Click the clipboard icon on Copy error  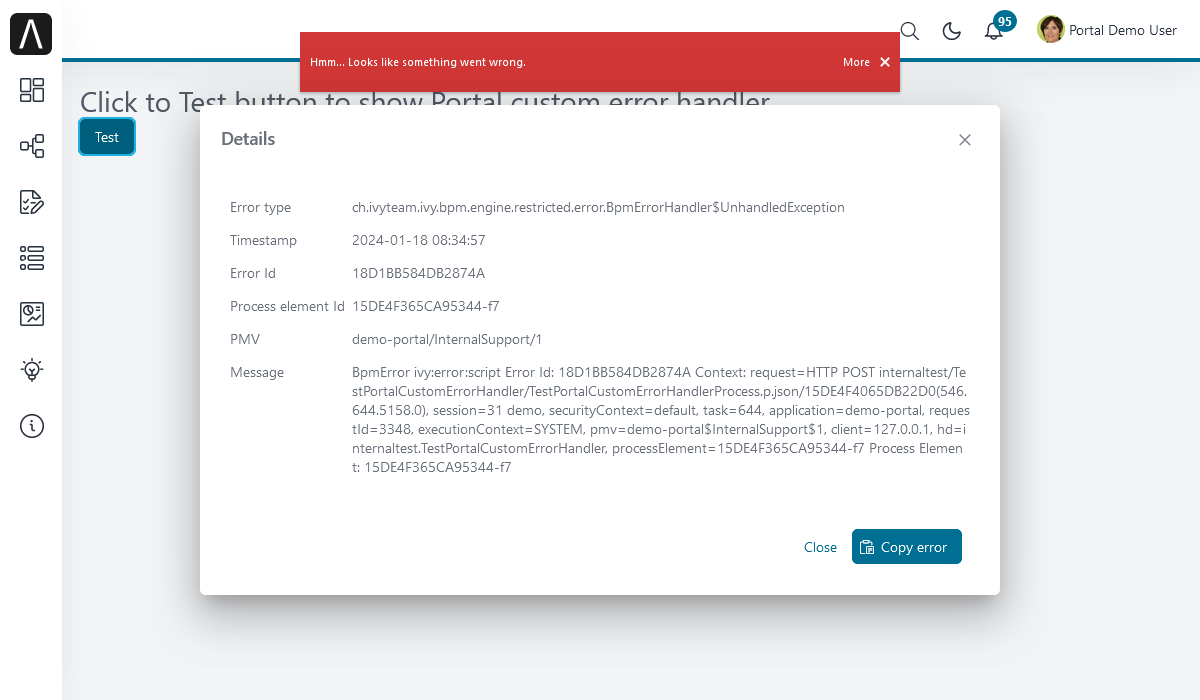pyautogui.click(x=867, y=547)
